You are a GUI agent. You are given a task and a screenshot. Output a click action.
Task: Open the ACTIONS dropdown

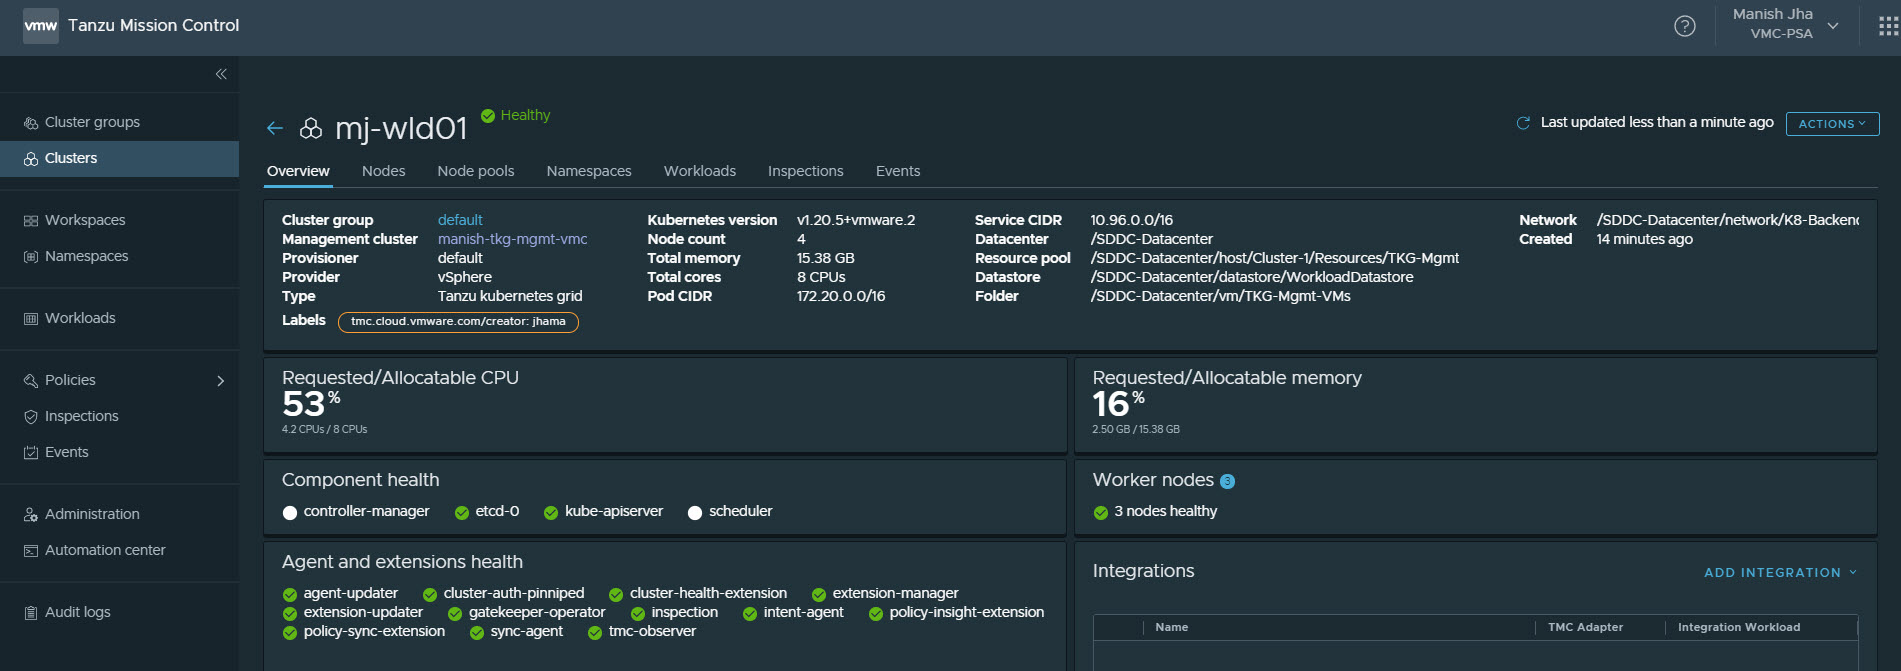[x=1832, y=124]
